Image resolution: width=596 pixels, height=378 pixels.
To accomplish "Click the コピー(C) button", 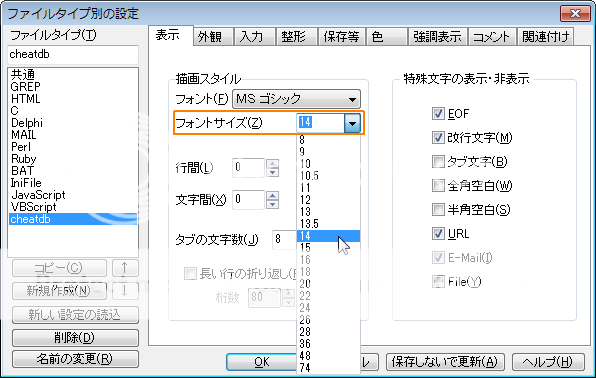I will point(59,268).
